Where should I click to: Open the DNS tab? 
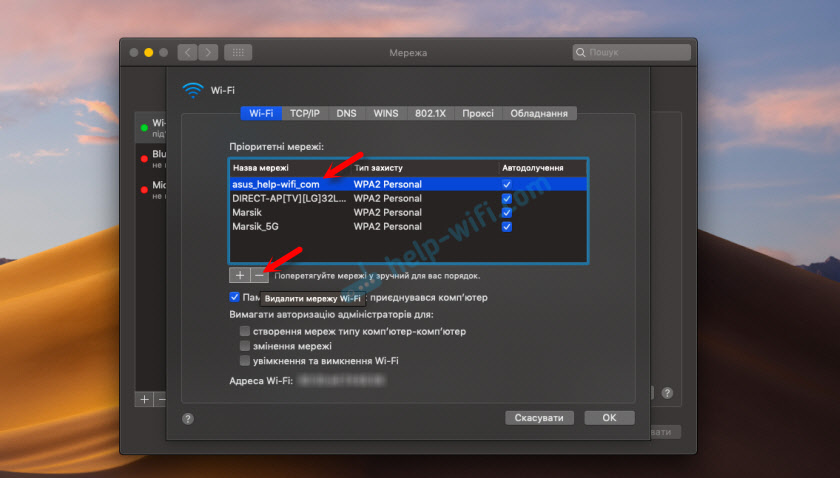tap(346, 114)
